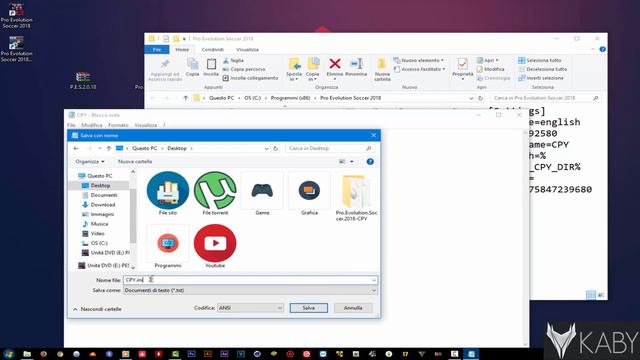Open Notepad's Formato menu
Viewport: 640px width, 360px height.
(118, 125)
